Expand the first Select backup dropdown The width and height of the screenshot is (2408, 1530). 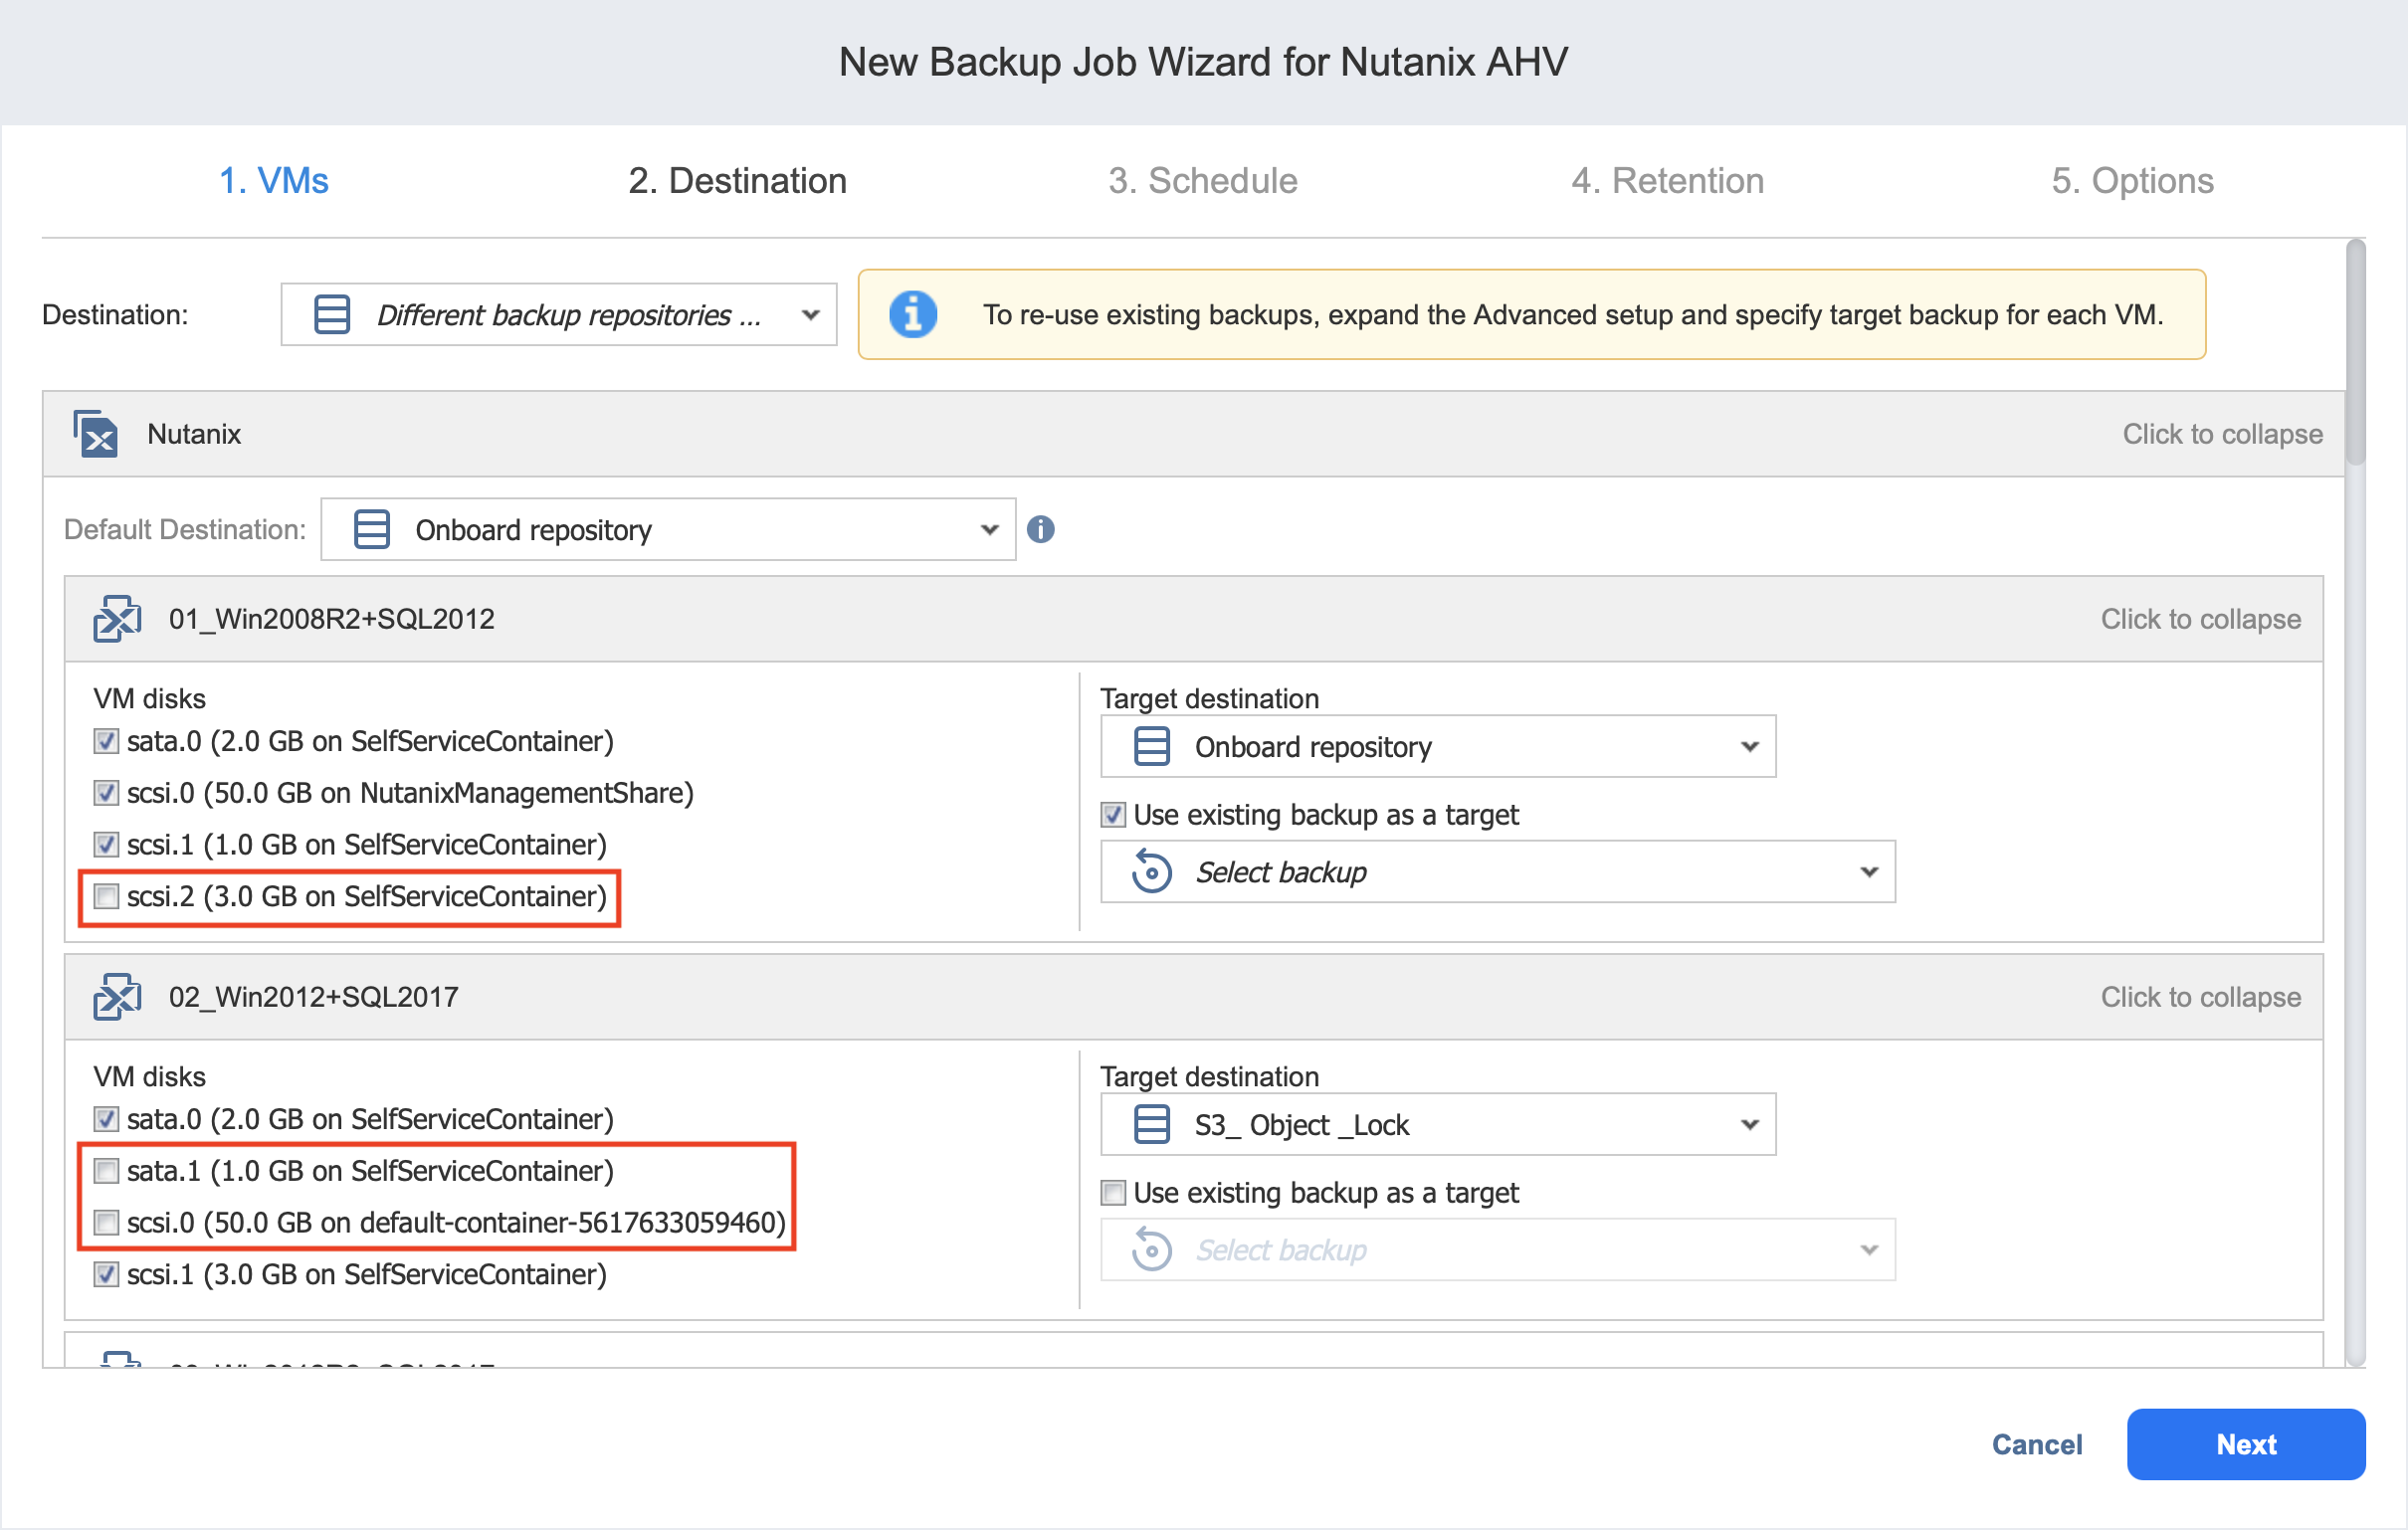1497,872
